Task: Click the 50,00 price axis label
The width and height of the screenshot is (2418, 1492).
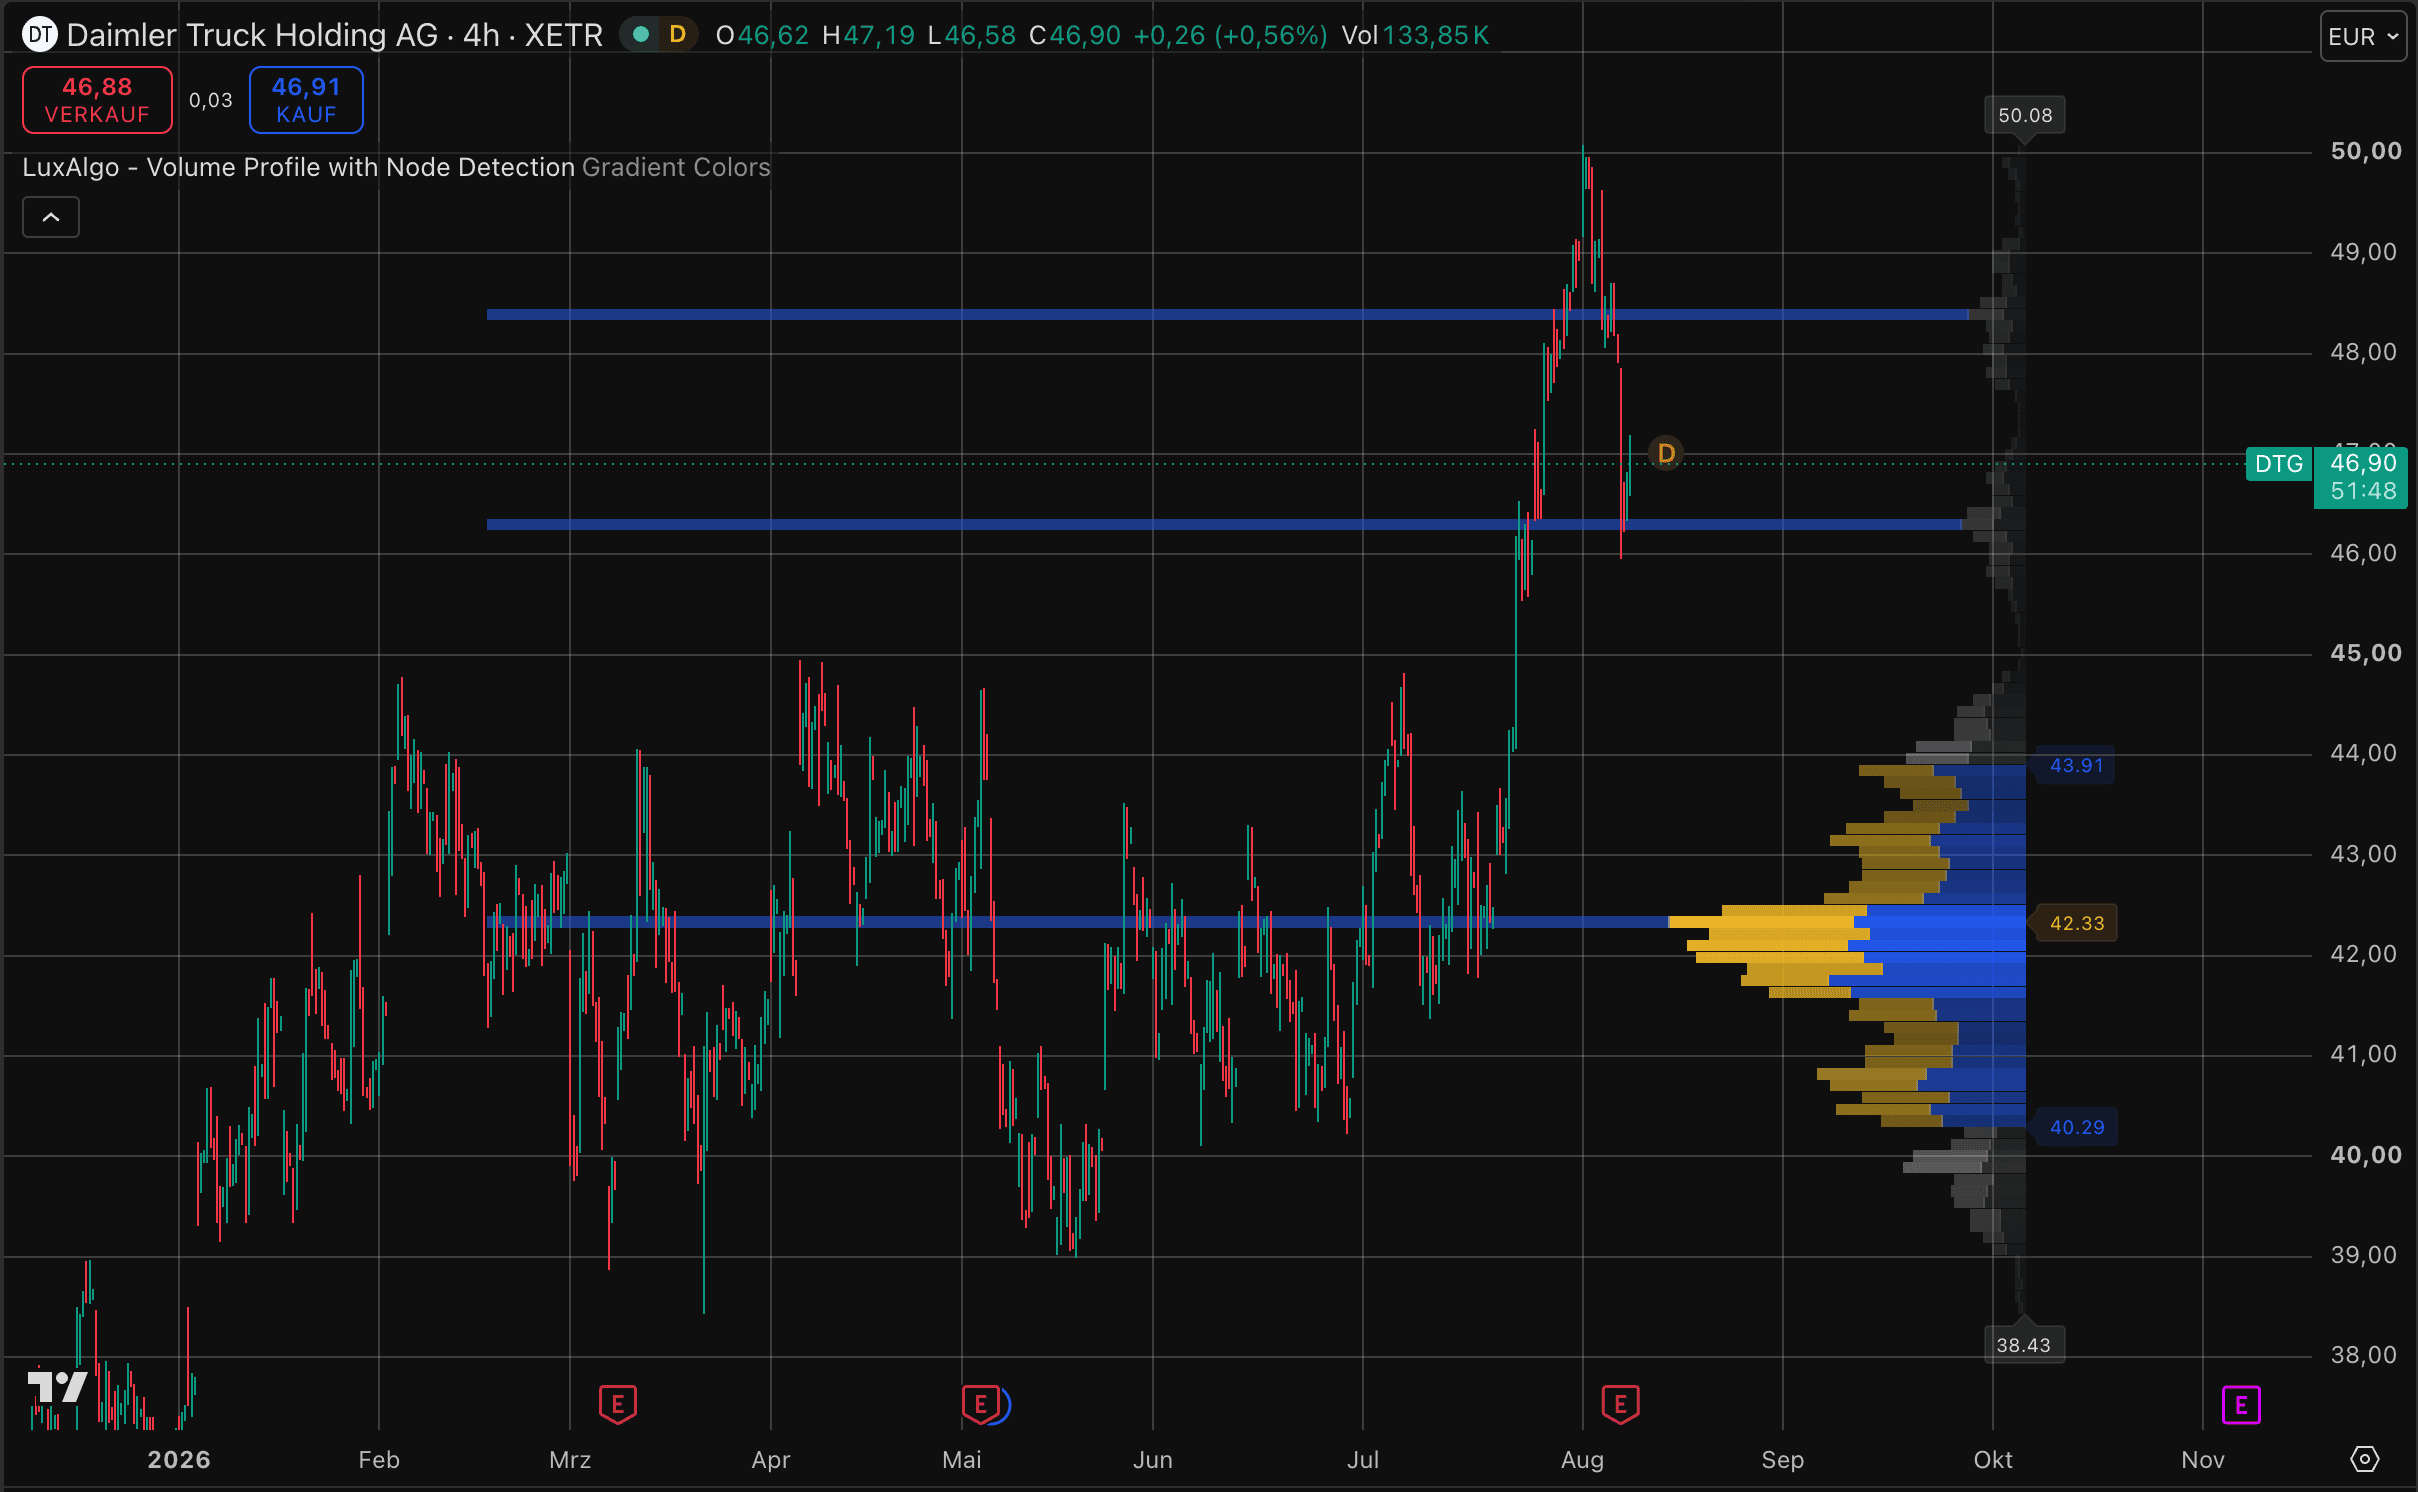Action: [2366, 151]
